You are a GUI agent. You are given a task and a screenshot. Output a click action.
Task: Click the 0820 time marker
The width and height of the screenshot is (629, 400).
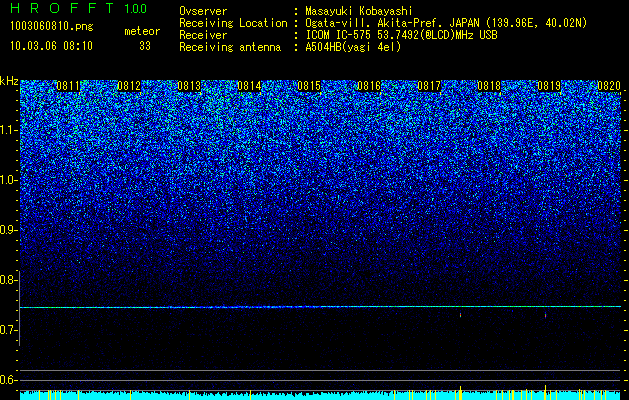click(609, 86)
